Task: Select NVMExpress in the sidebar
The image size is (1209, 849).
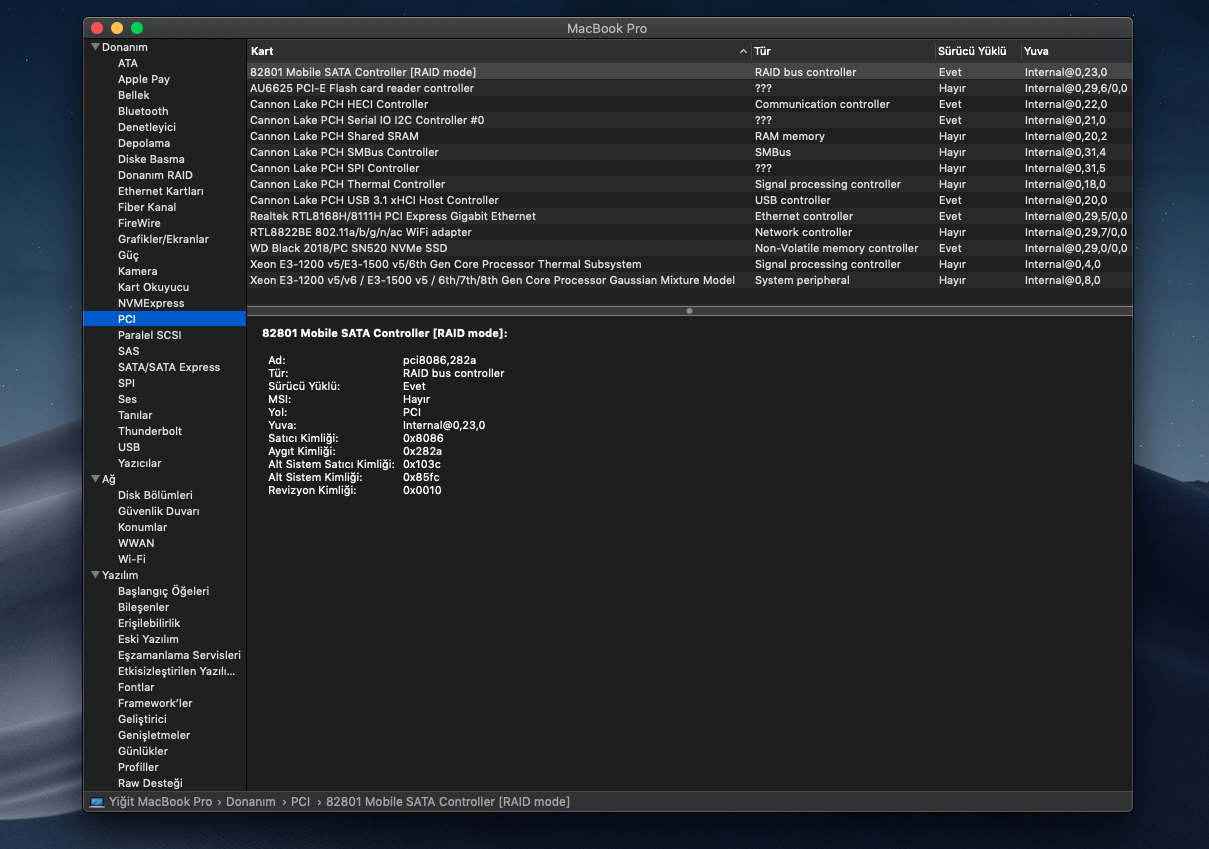Action: (151, 303)
